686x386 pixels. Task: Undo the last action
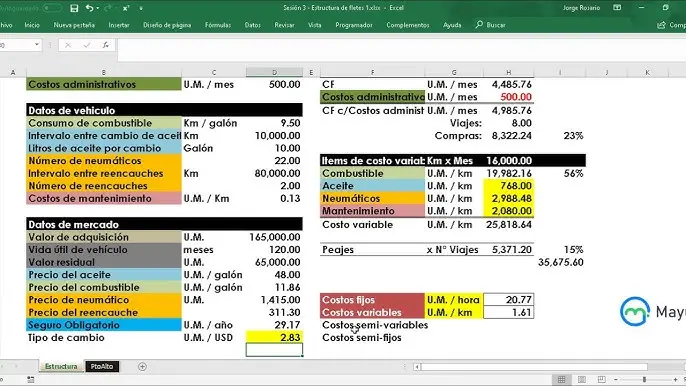[89, 8]
